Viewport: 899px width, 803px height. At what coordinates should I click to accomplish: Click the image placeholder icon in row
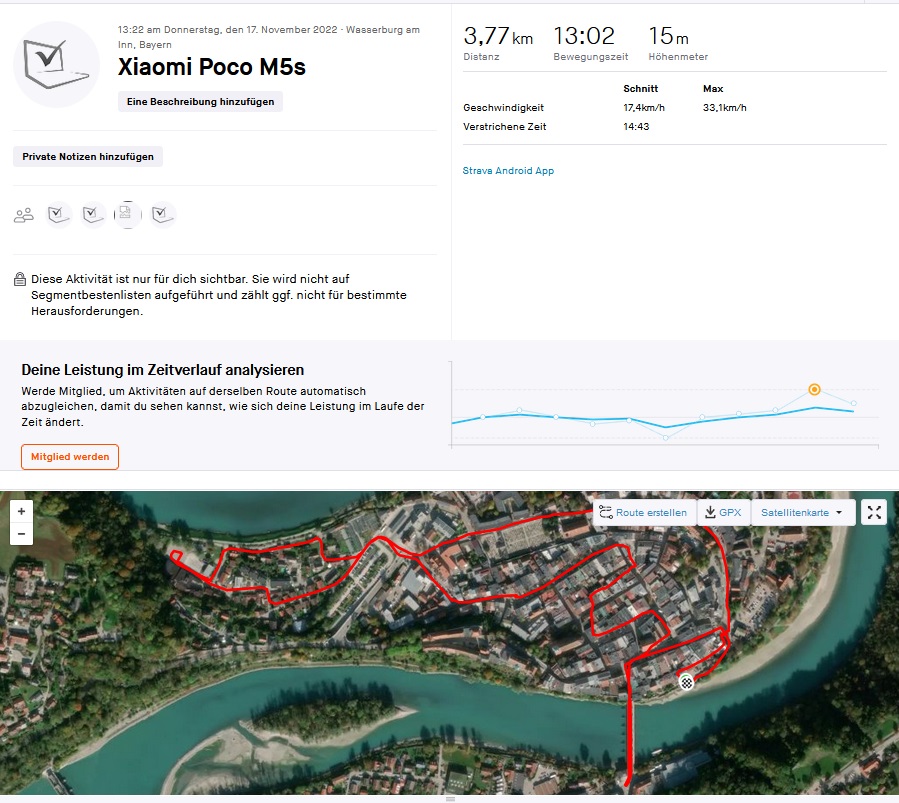126,214
